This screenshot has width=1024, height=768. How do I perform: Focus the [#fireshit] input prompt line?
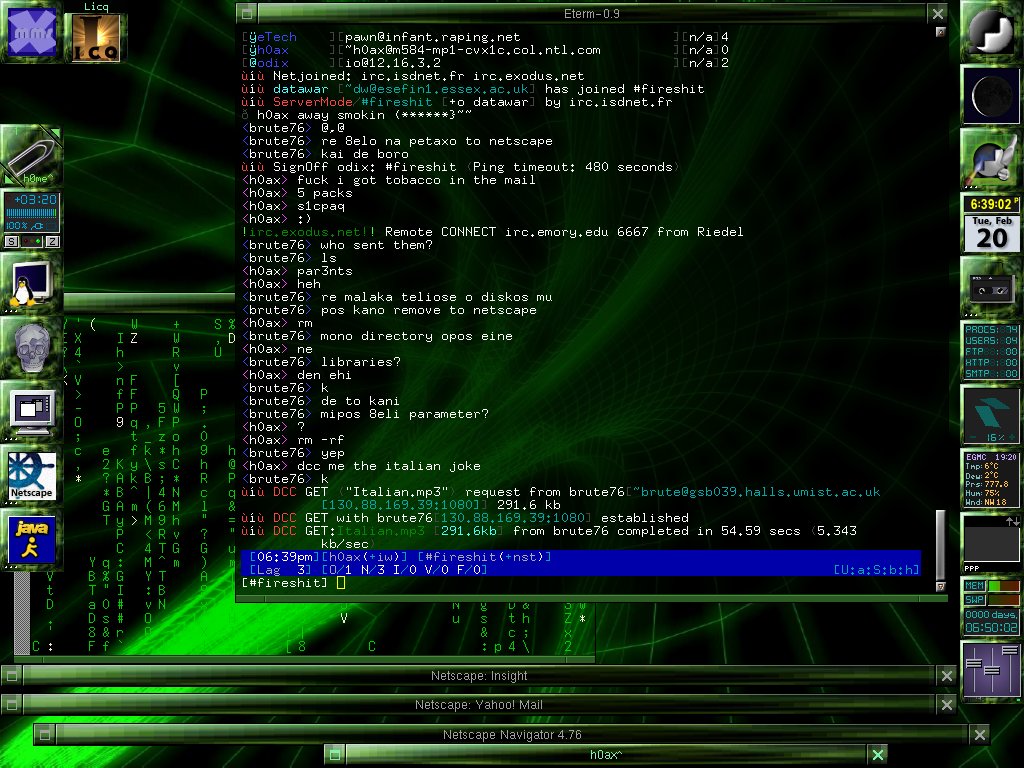[x=581, y=583]
